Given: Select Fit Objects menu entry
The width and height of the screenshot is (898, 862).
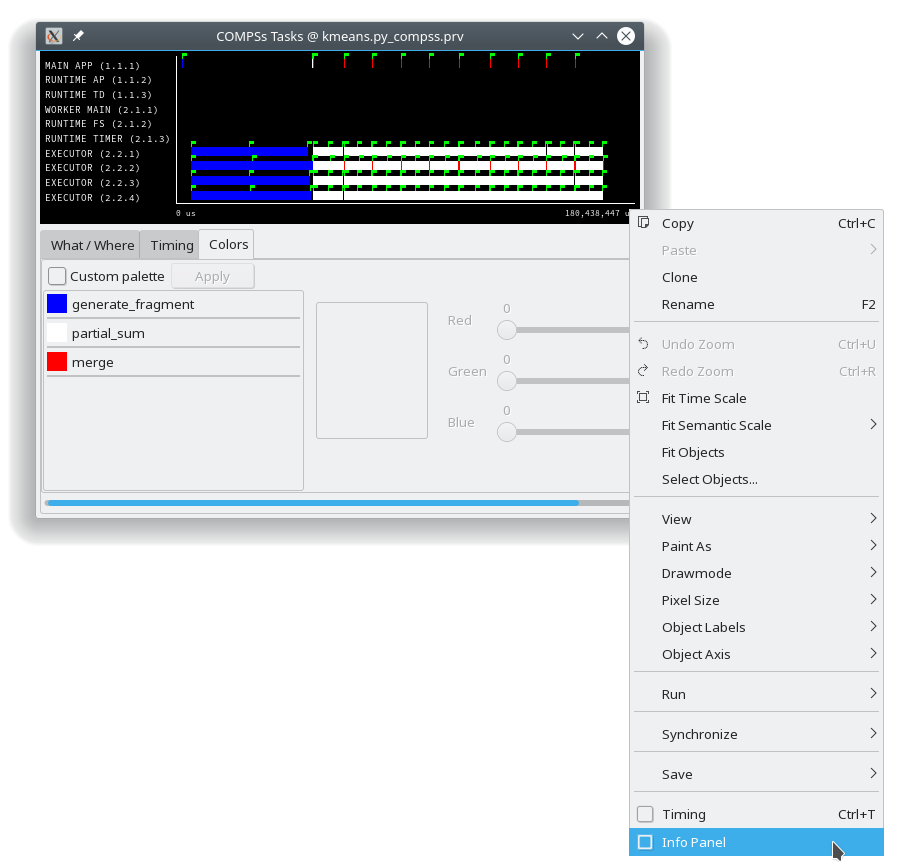Looking at the screenshot, I should pyautogui.click(x=757, y=452).
